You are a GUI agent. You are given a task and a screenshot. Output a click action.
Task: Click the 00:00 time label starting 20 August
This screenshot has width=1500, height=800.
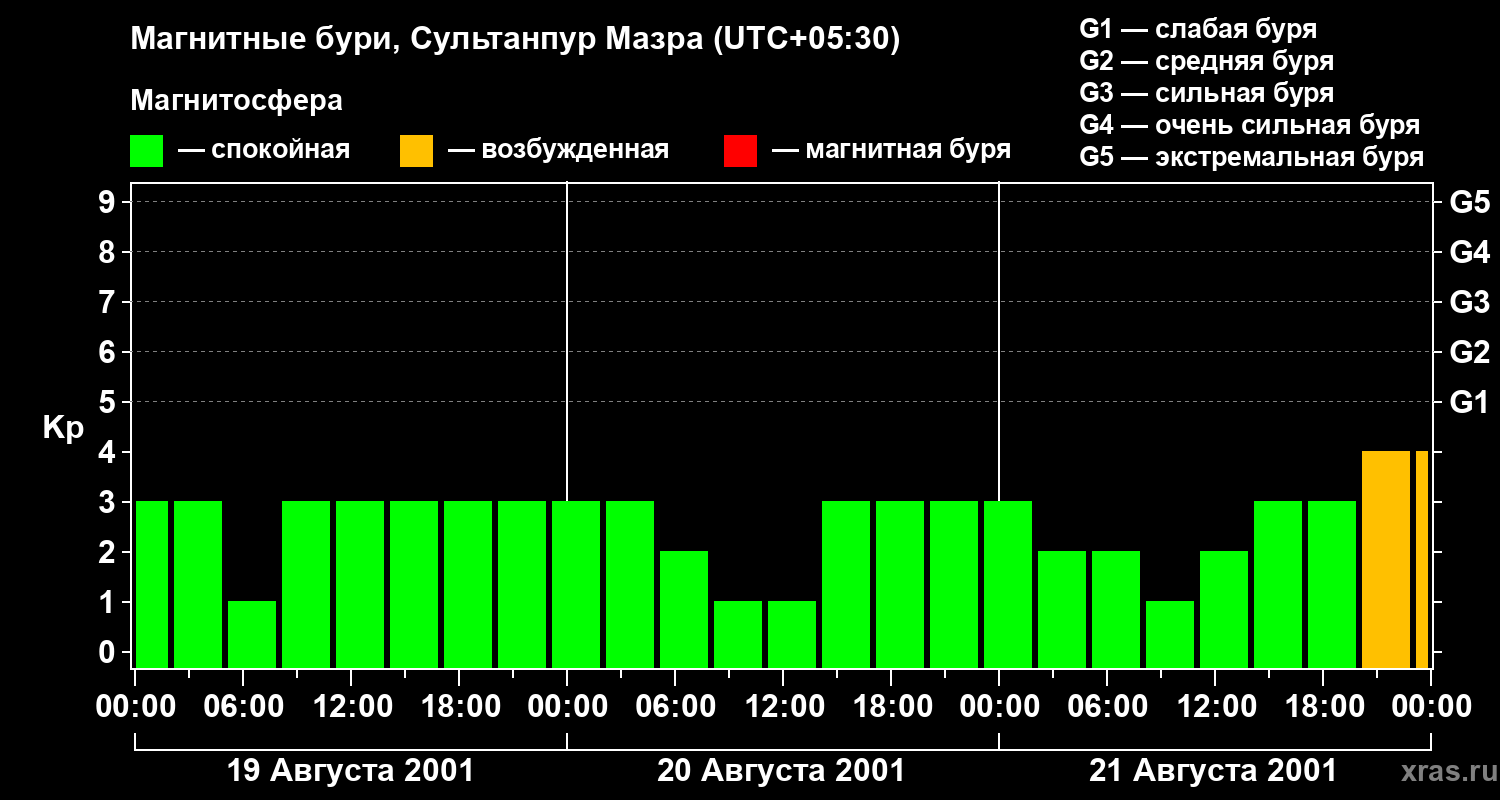[567, 707]
